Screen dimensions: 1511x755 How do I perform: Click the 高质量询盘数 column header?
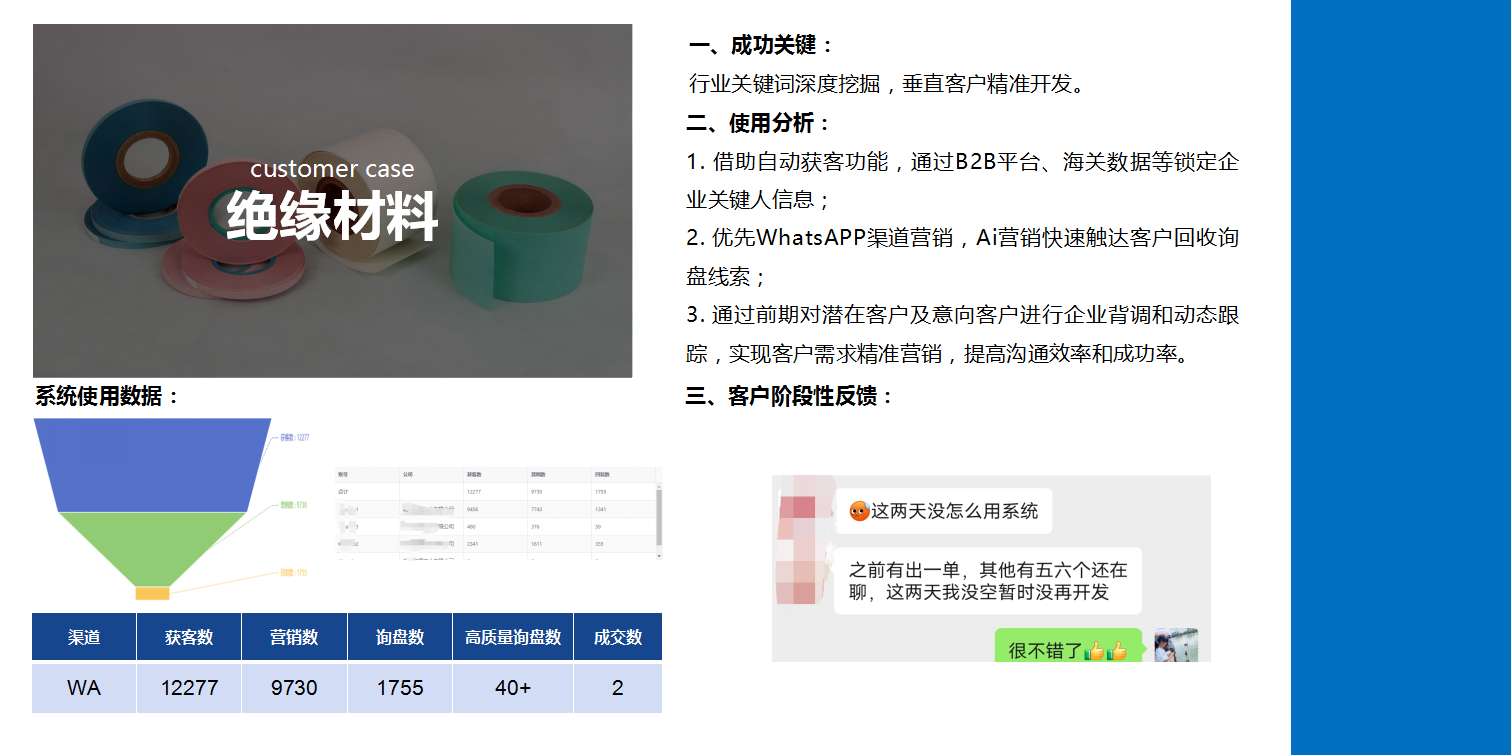tap(513, 637)
